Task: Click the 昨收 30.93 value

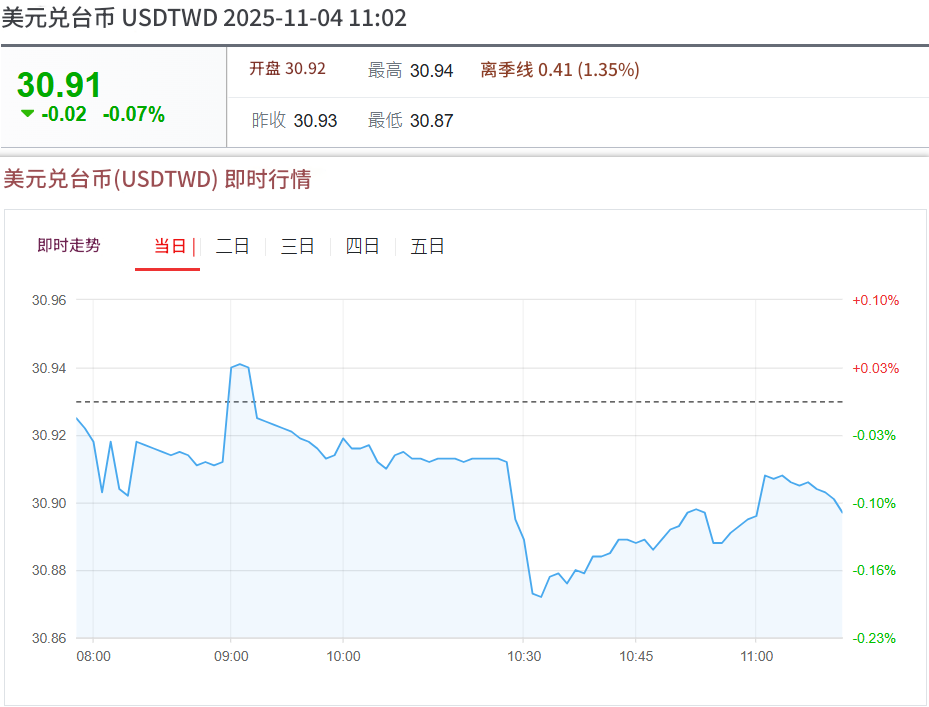Action: pyautogui.click(x=294, y=121)
